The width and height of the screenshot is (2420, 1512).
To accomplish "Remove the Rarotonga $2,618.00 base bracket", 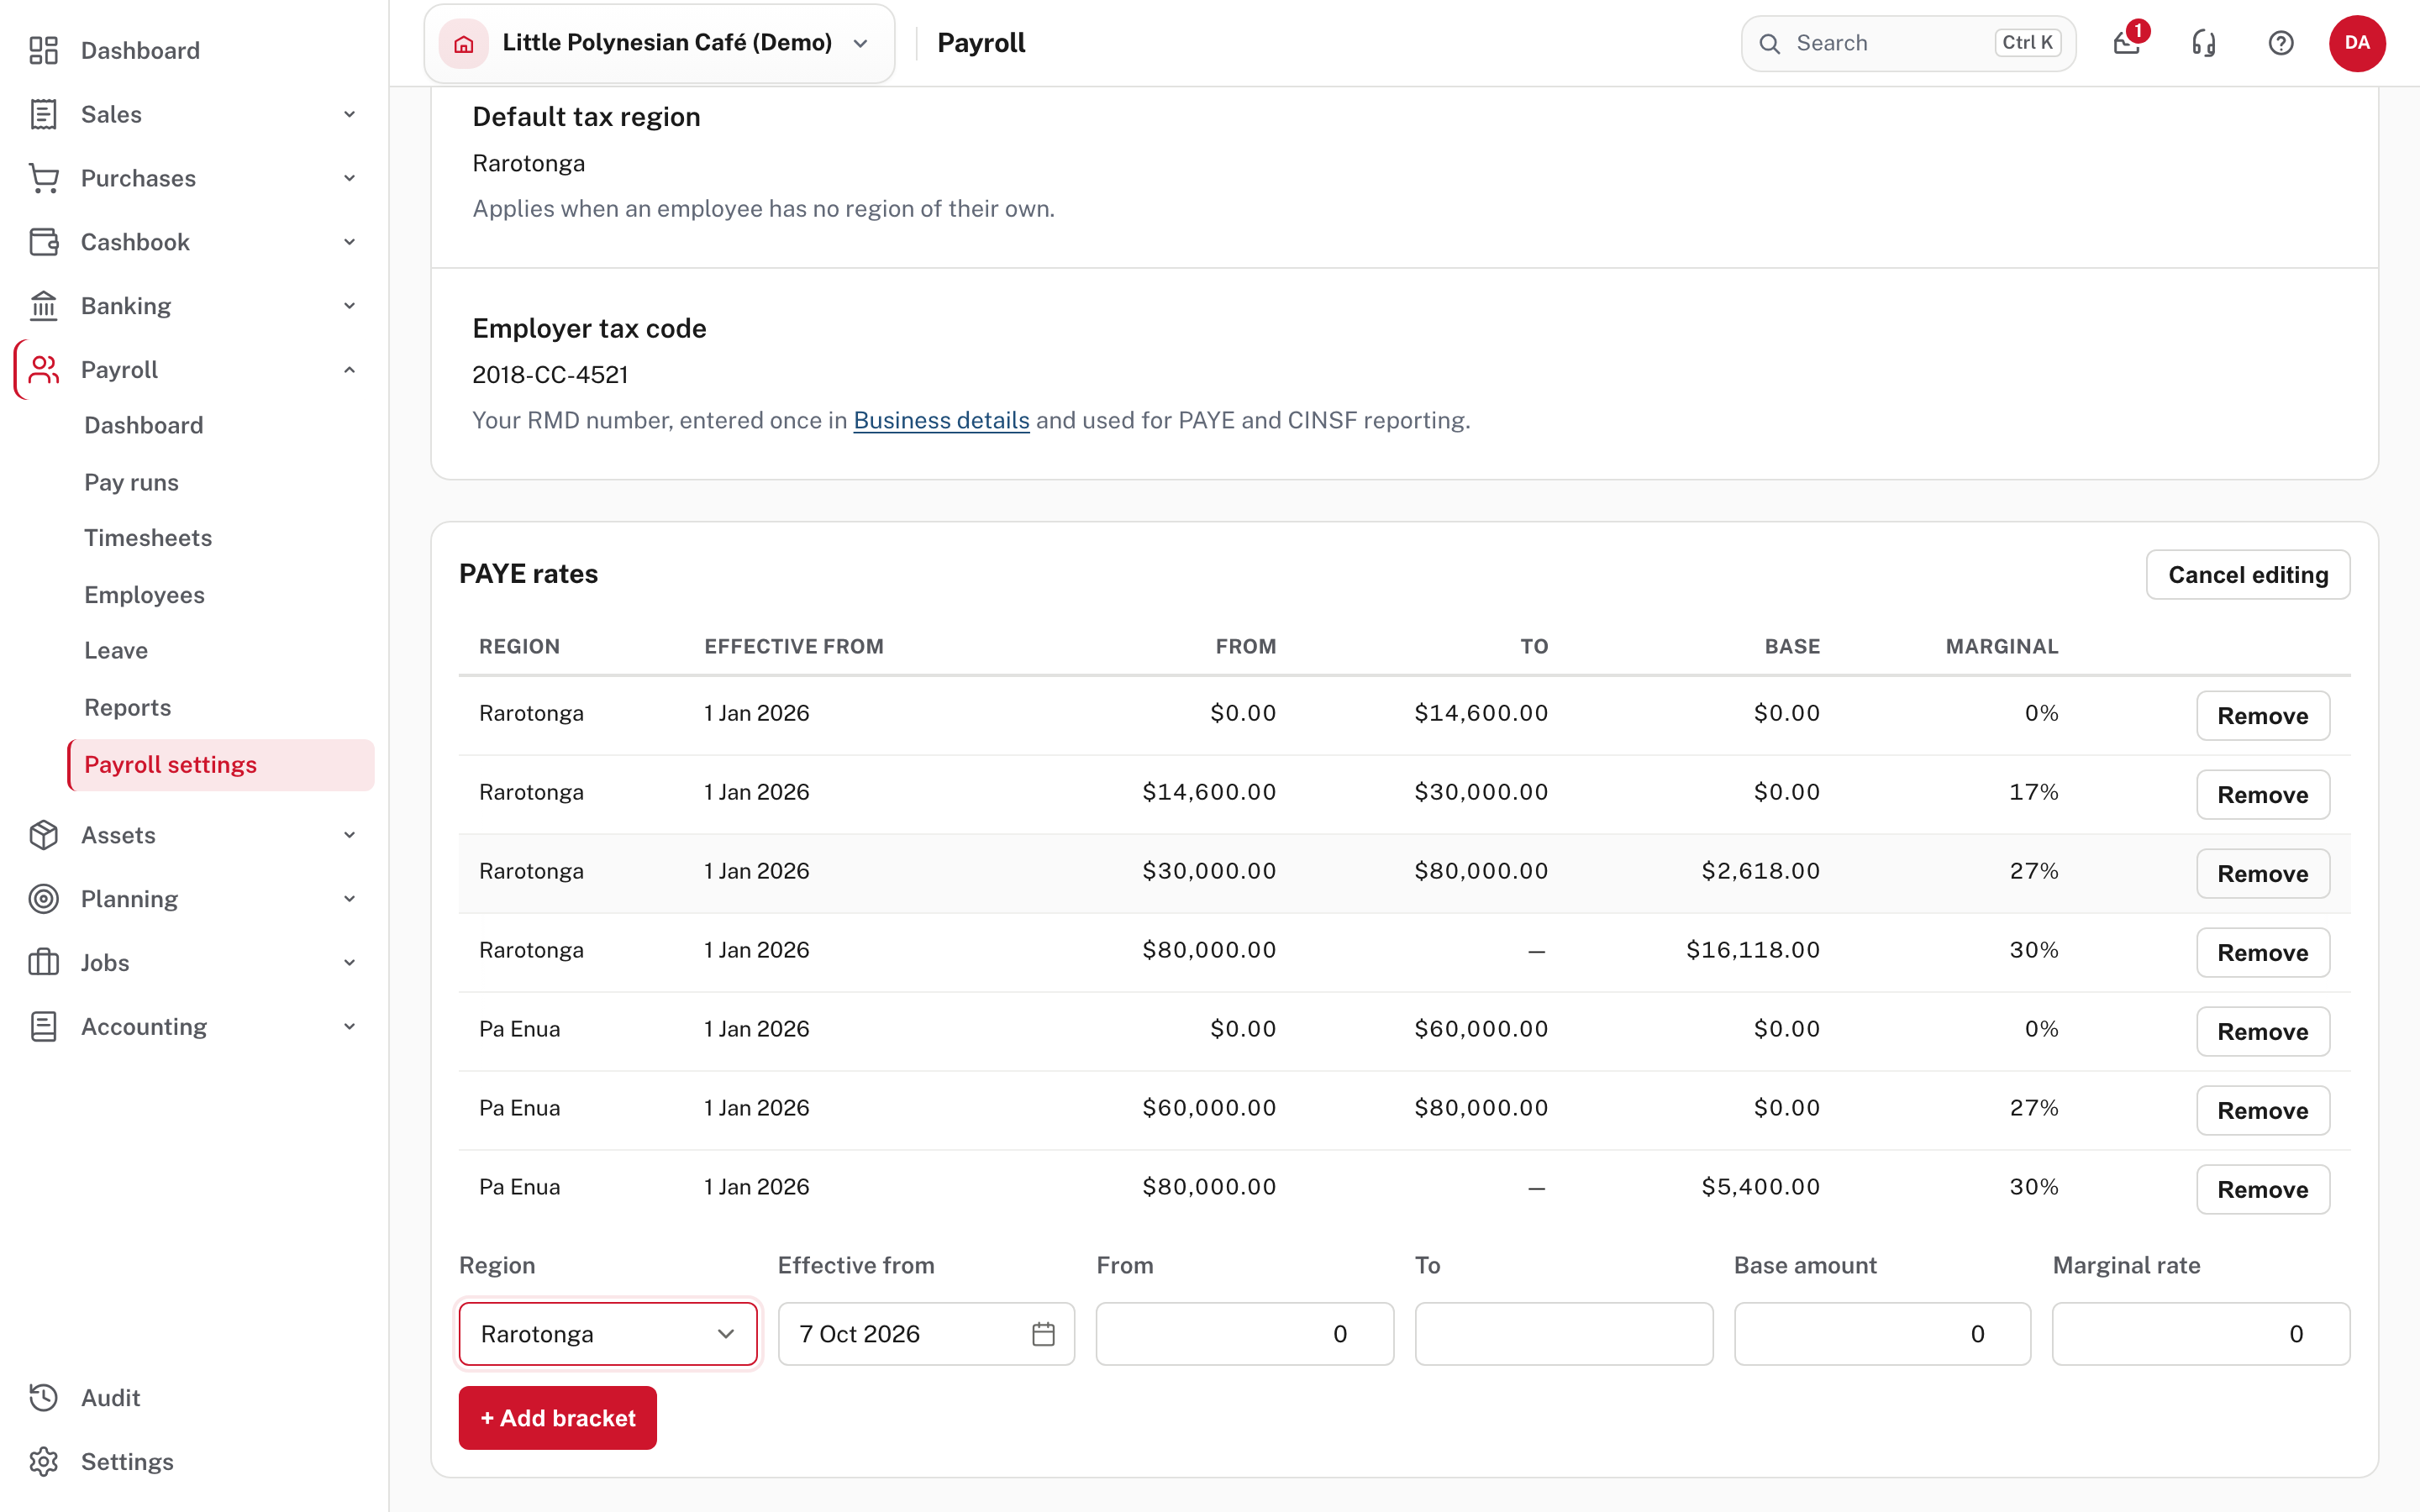I will [x=2263, y=874].
